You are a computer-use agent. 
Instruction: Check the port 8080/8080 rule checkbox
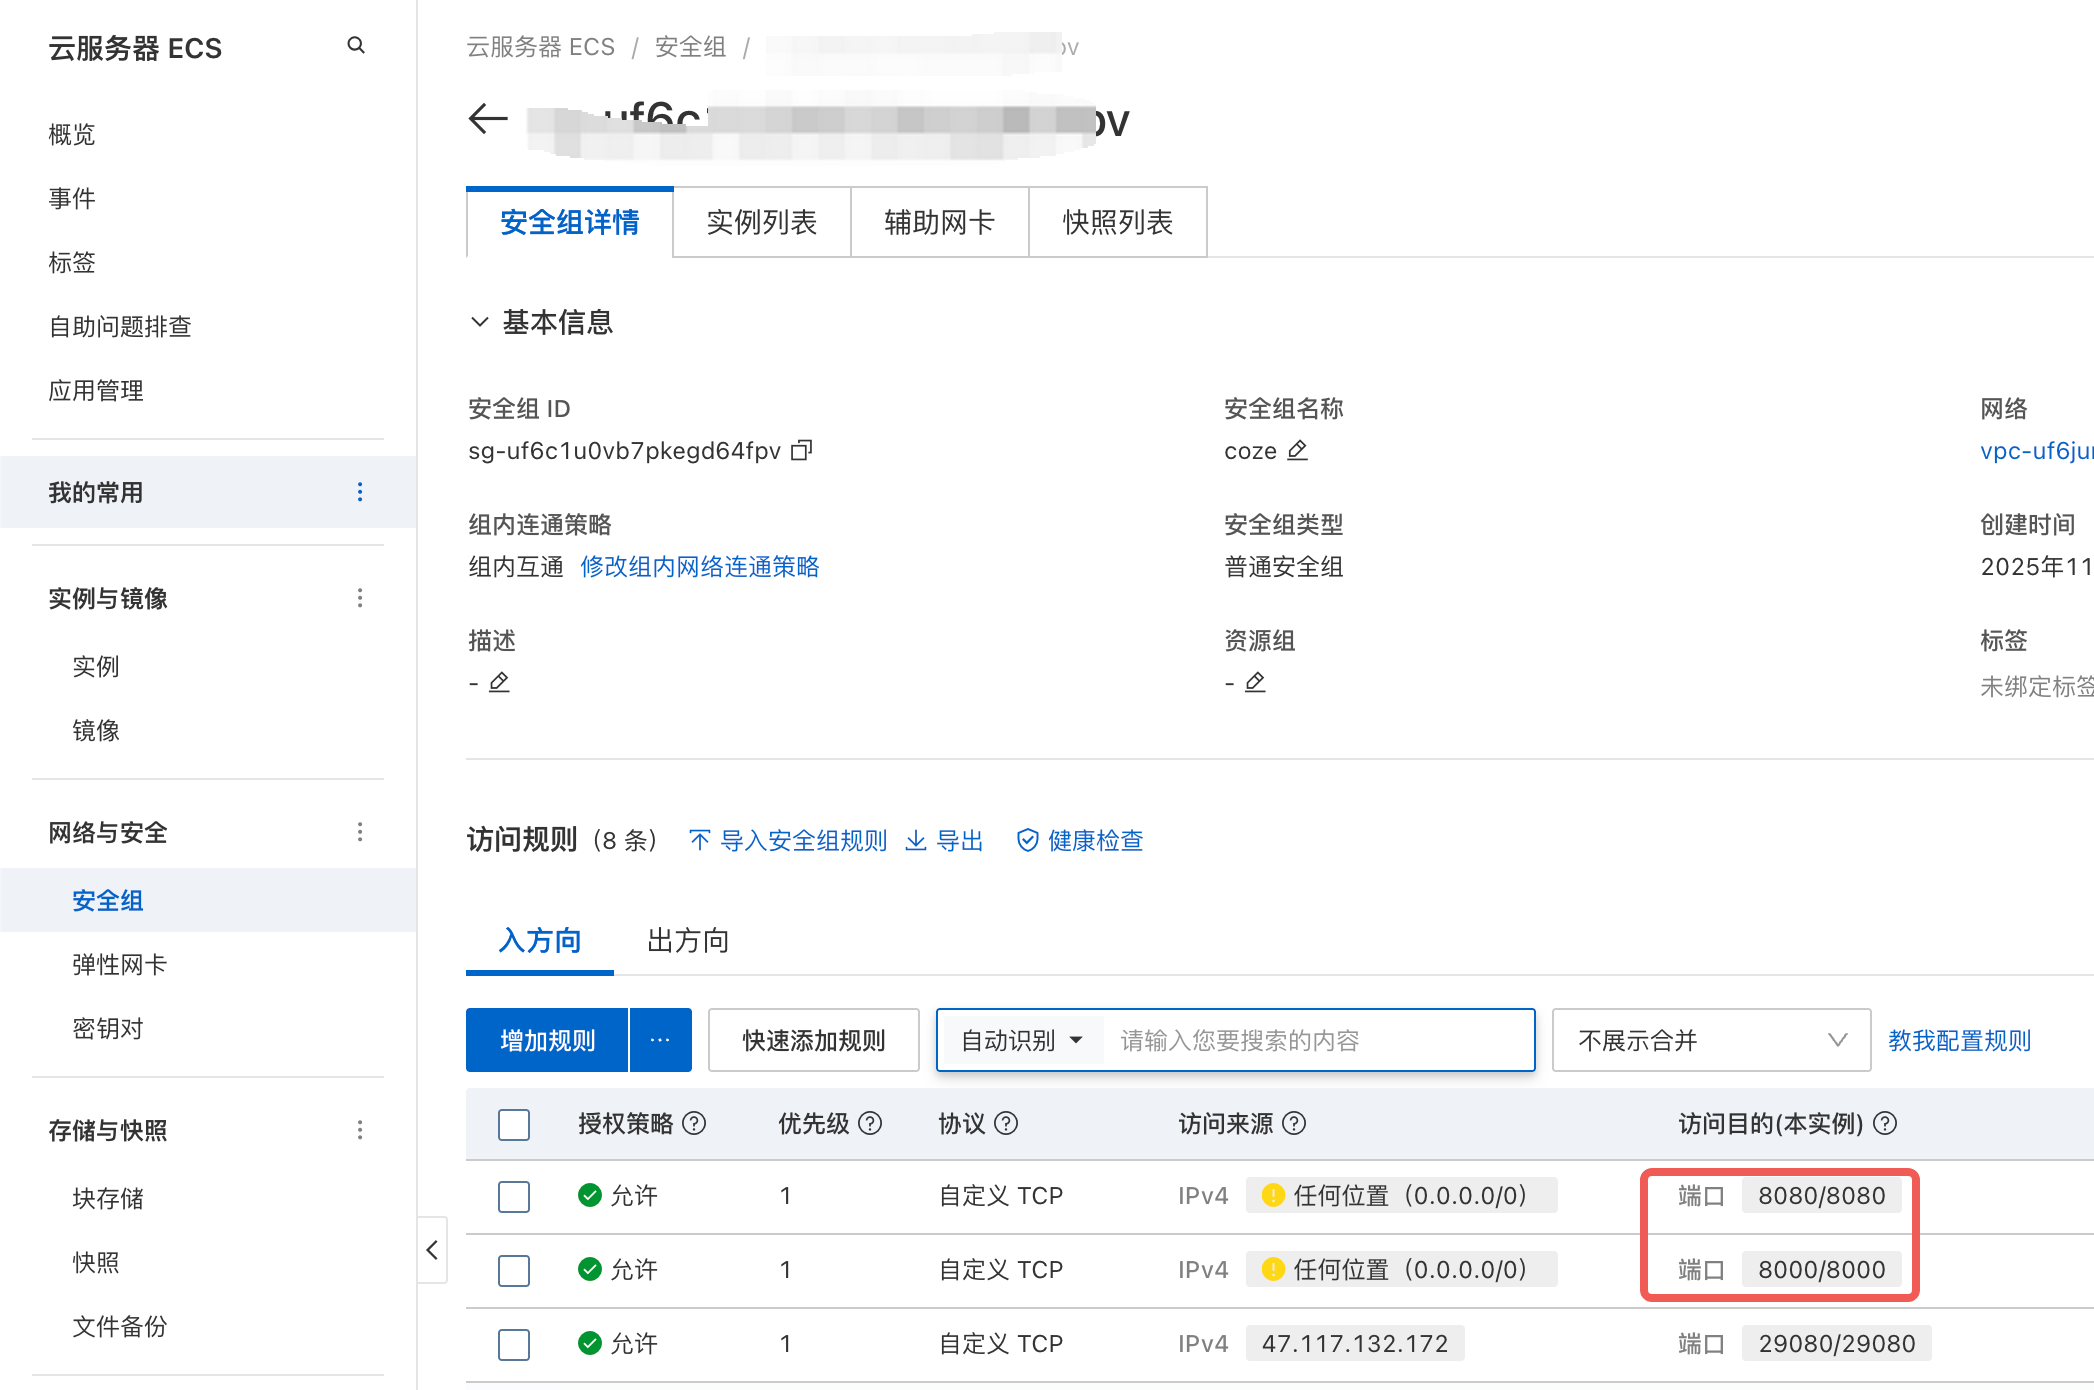tap(514, 1196)
